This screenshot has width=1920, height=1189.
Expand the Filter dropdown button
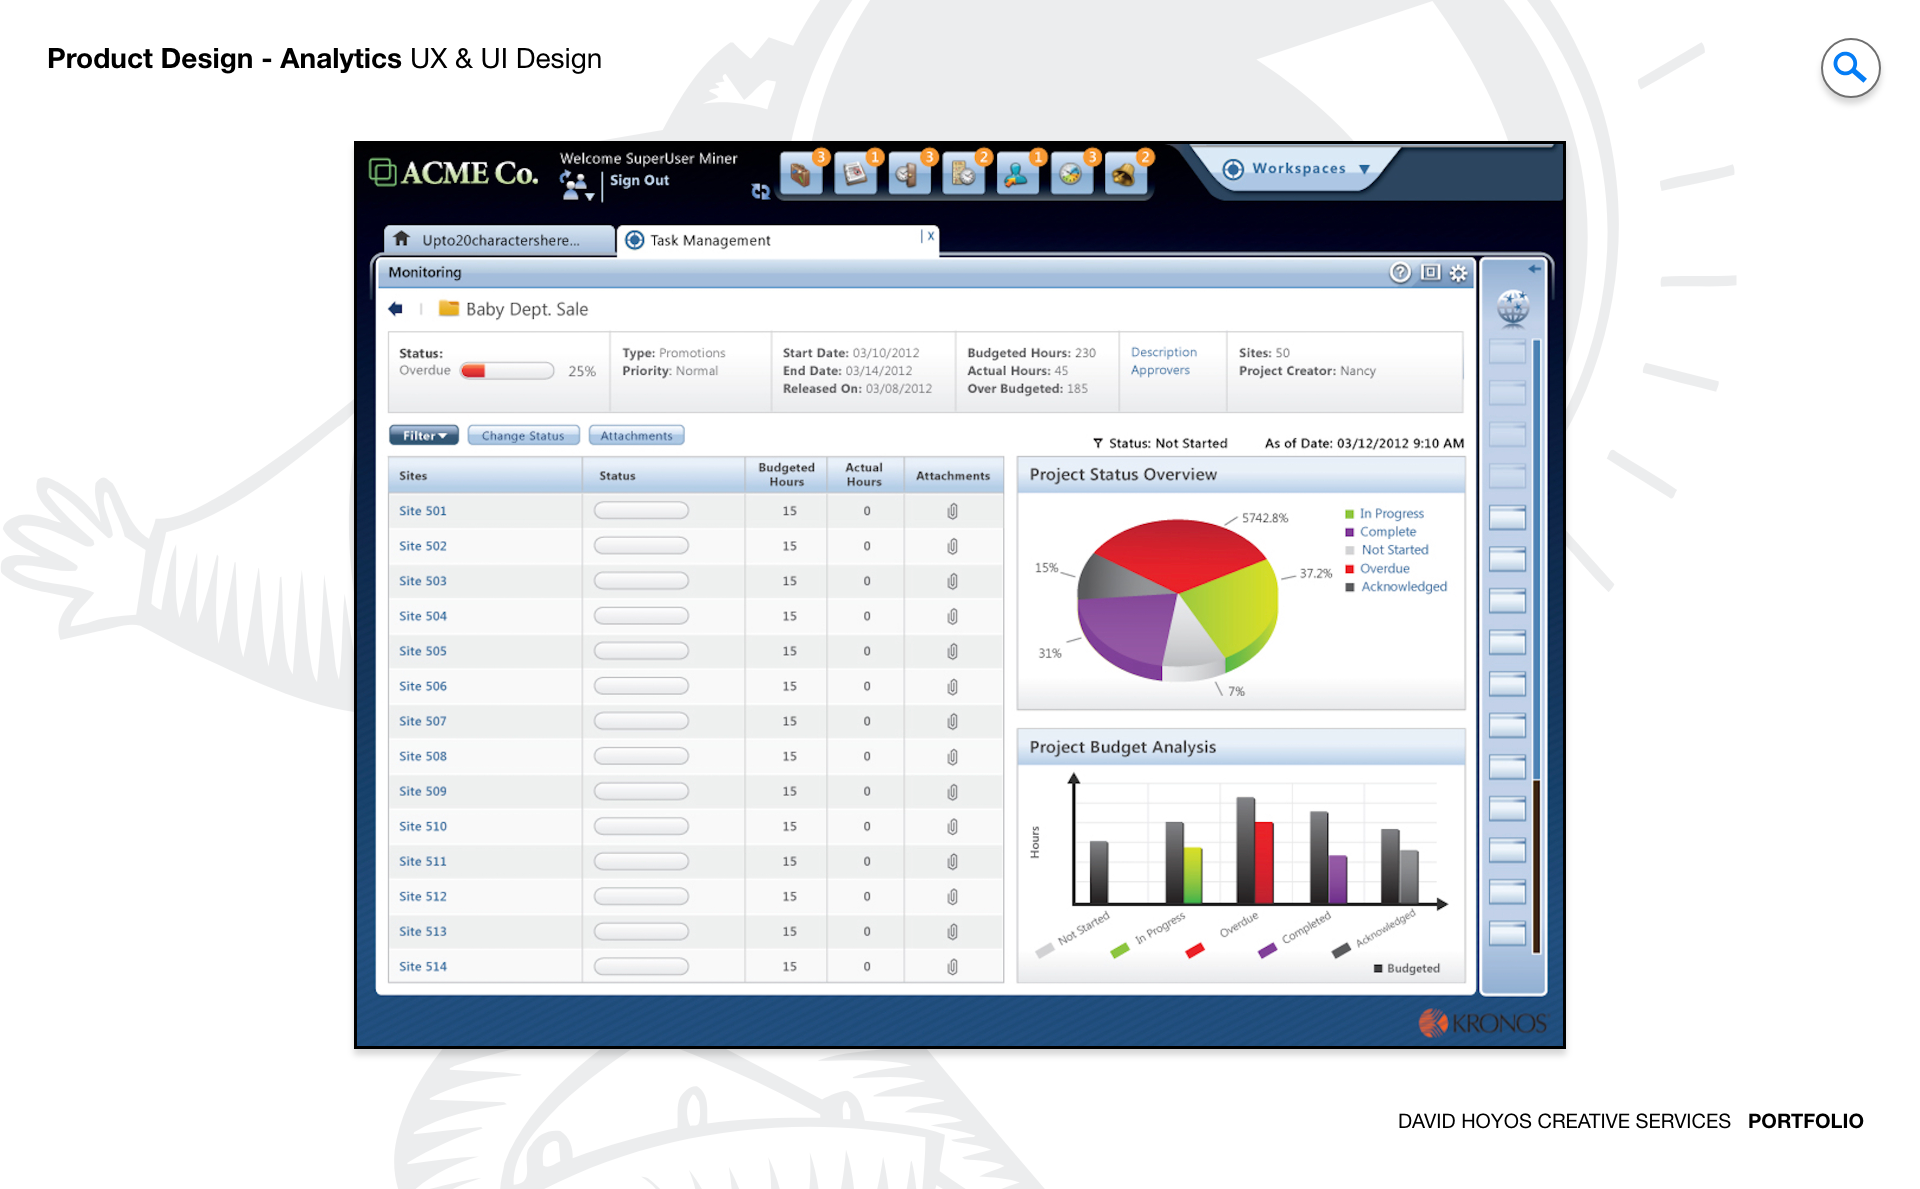point(424,435)
